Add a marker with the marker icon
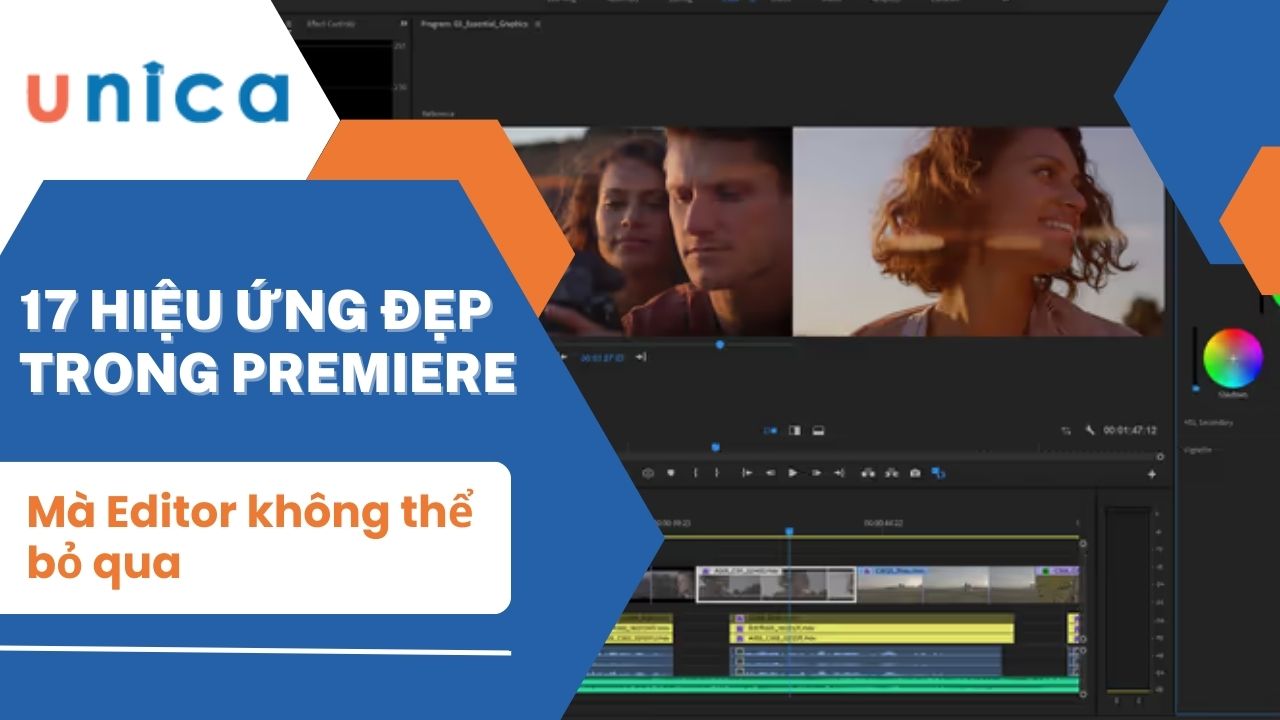Screen dimensions: 1280x720 (x=671, y=473)
